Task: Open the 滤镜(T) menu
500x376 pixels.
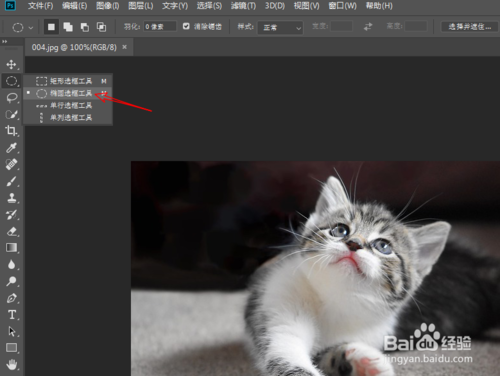Action: point(243,6)
